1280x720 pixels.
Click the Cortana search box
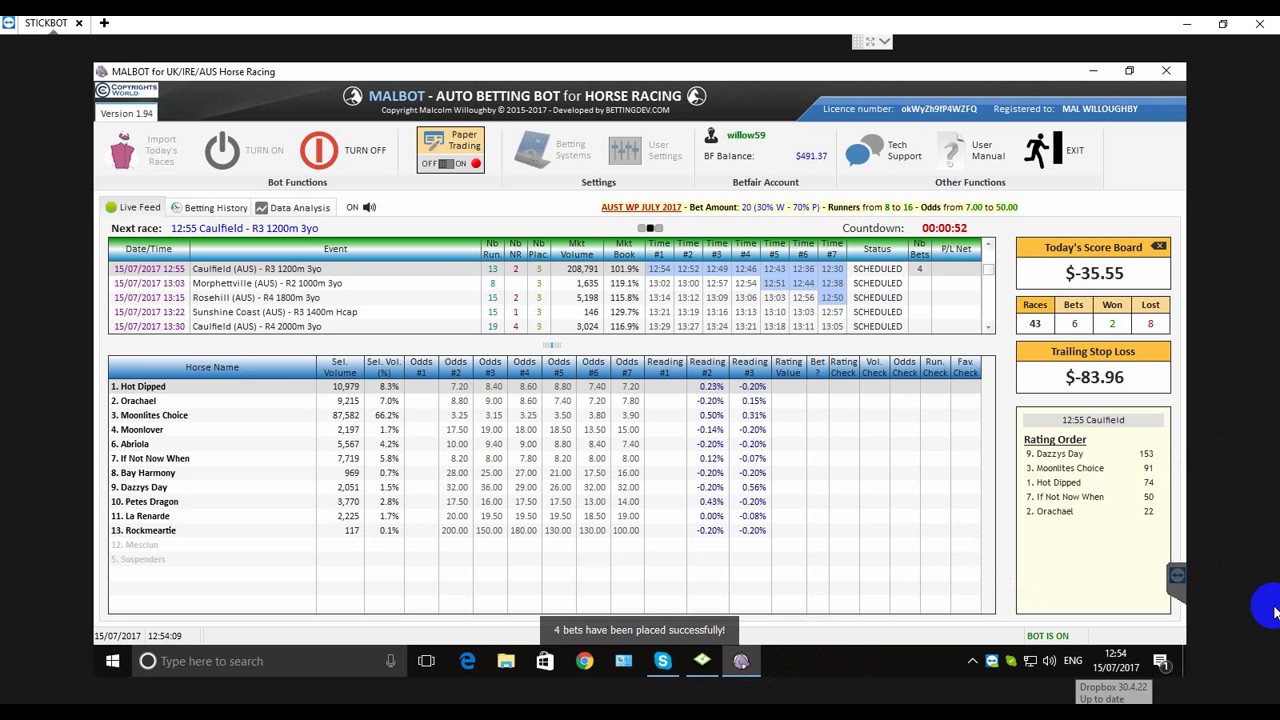(268, 661)
